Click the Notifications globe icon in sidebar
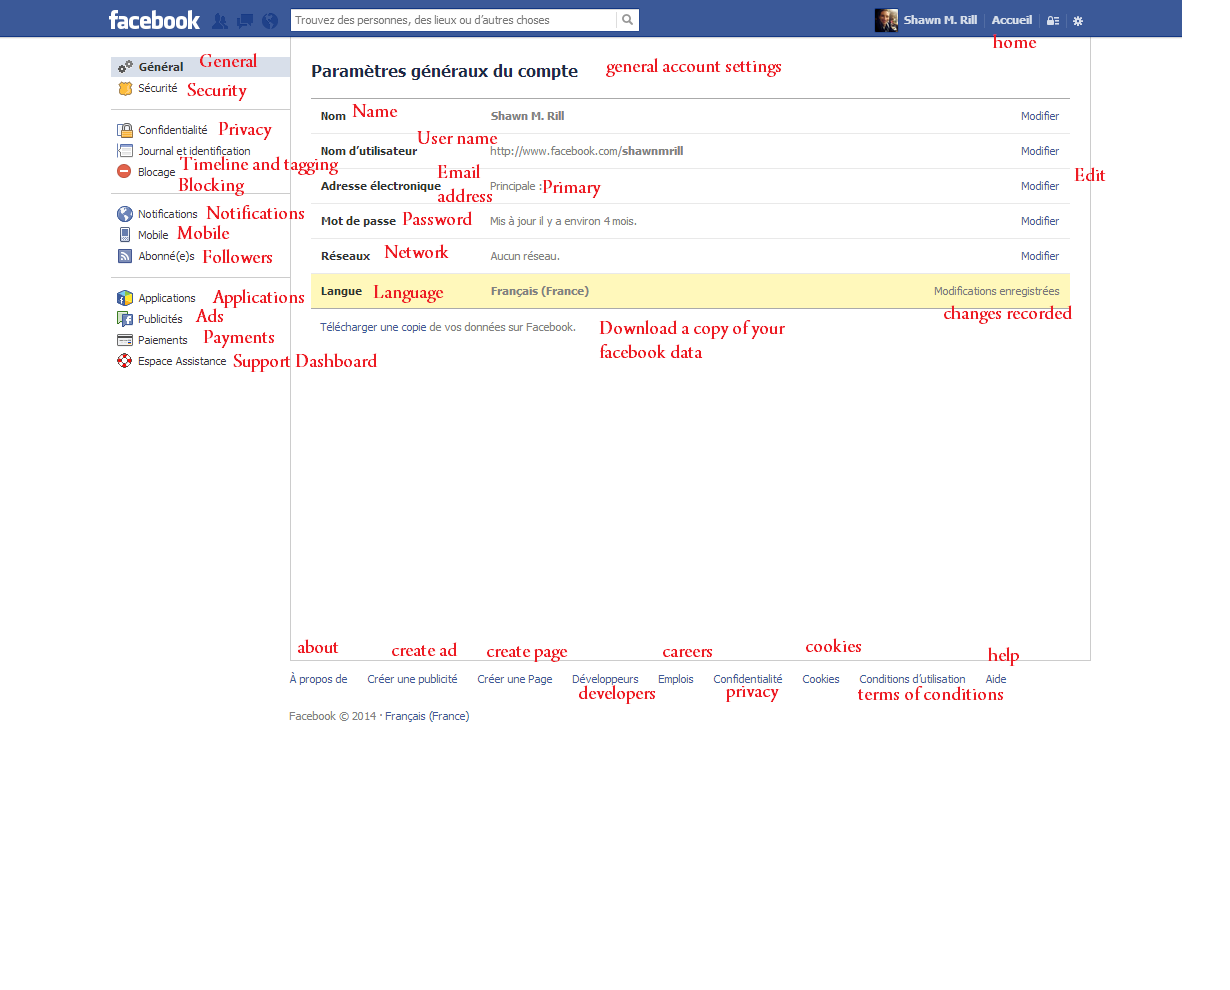Viewport: 1230px width, 990px height. coord(125,214)
